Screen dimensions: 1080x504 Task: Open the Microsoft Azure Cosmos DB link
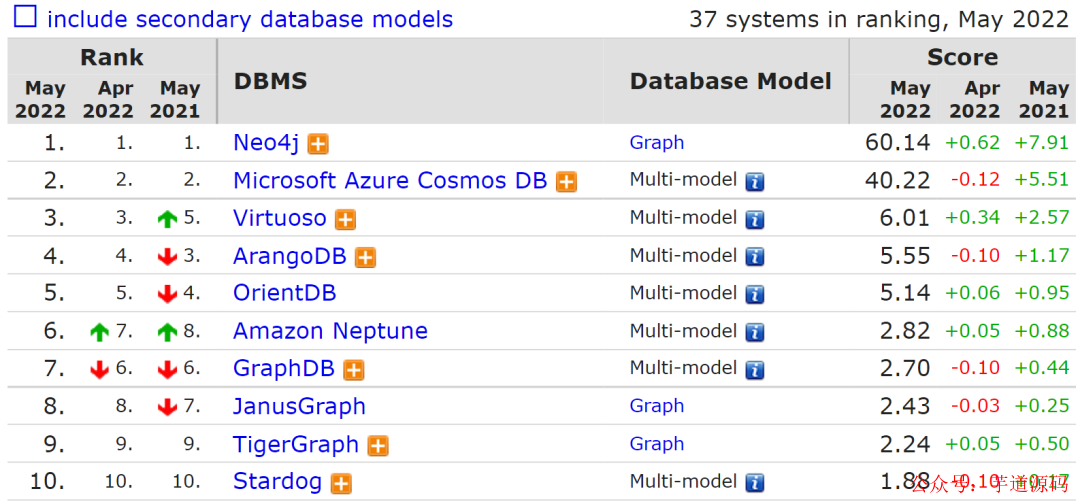[x=390, y=180]
